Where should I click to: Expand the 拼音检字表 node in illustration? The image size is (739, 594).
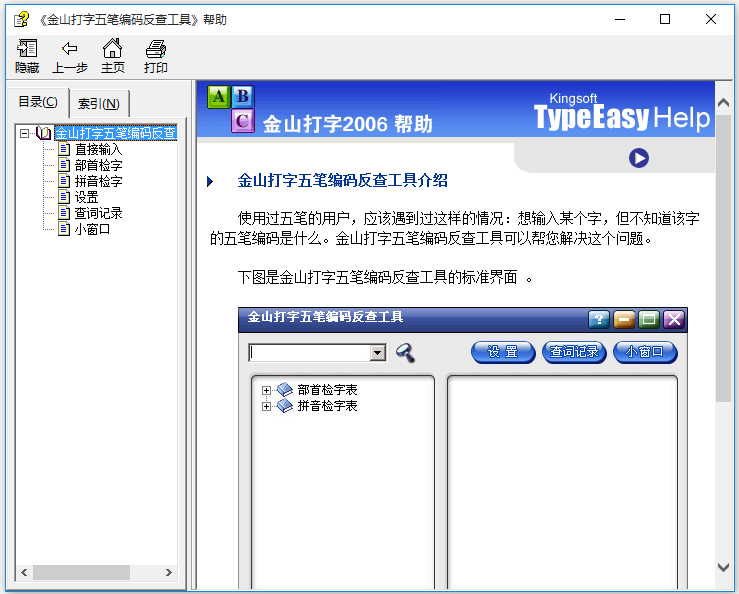point(266,406)
